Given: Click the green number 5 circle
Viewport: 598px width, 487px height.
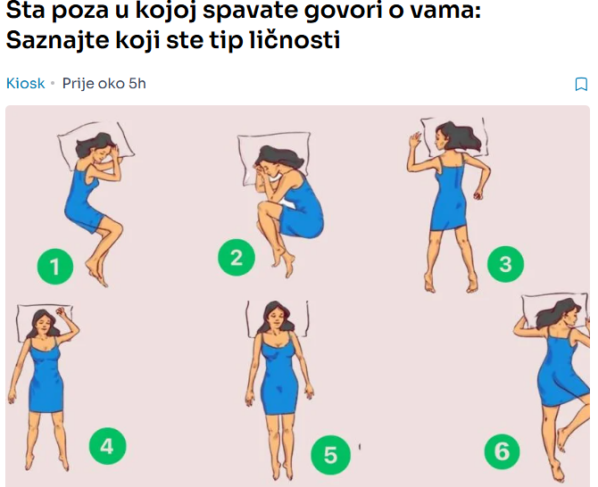Looking at the screenshot, I should pos(330,455).
